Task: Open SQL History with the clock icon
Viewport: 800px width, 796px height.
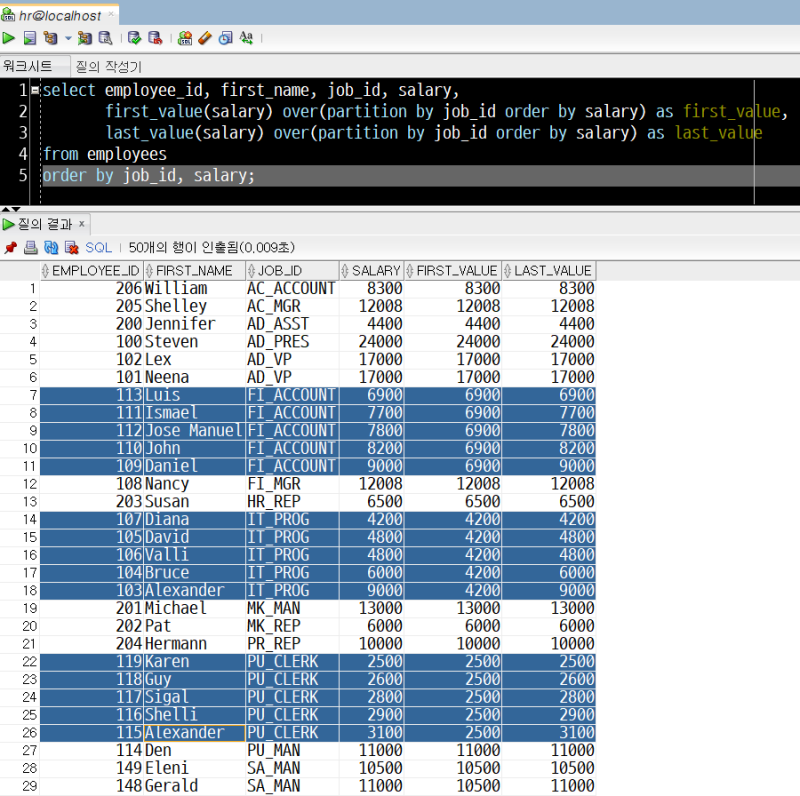Action: point(228,37)
